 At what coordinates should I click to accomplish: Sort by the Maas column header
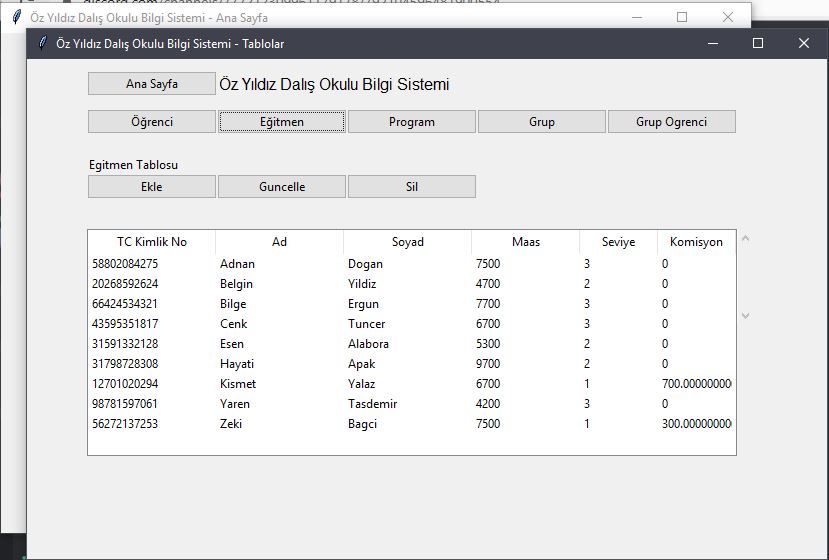pos(526,242)
